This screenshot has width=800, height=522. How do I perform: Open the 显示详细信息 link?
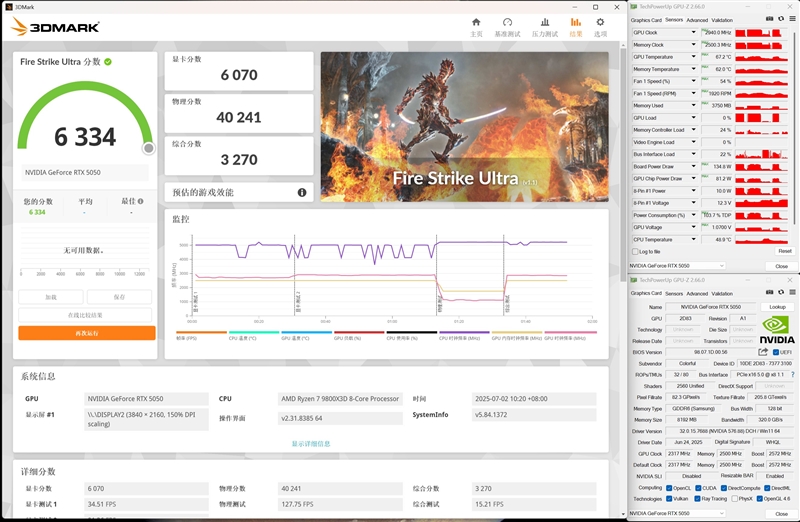pyautogui.click(x=311, y=443)
